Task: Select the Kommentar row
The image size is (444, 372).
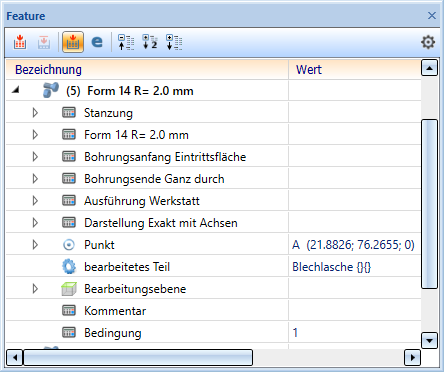Action: [213, 311]
